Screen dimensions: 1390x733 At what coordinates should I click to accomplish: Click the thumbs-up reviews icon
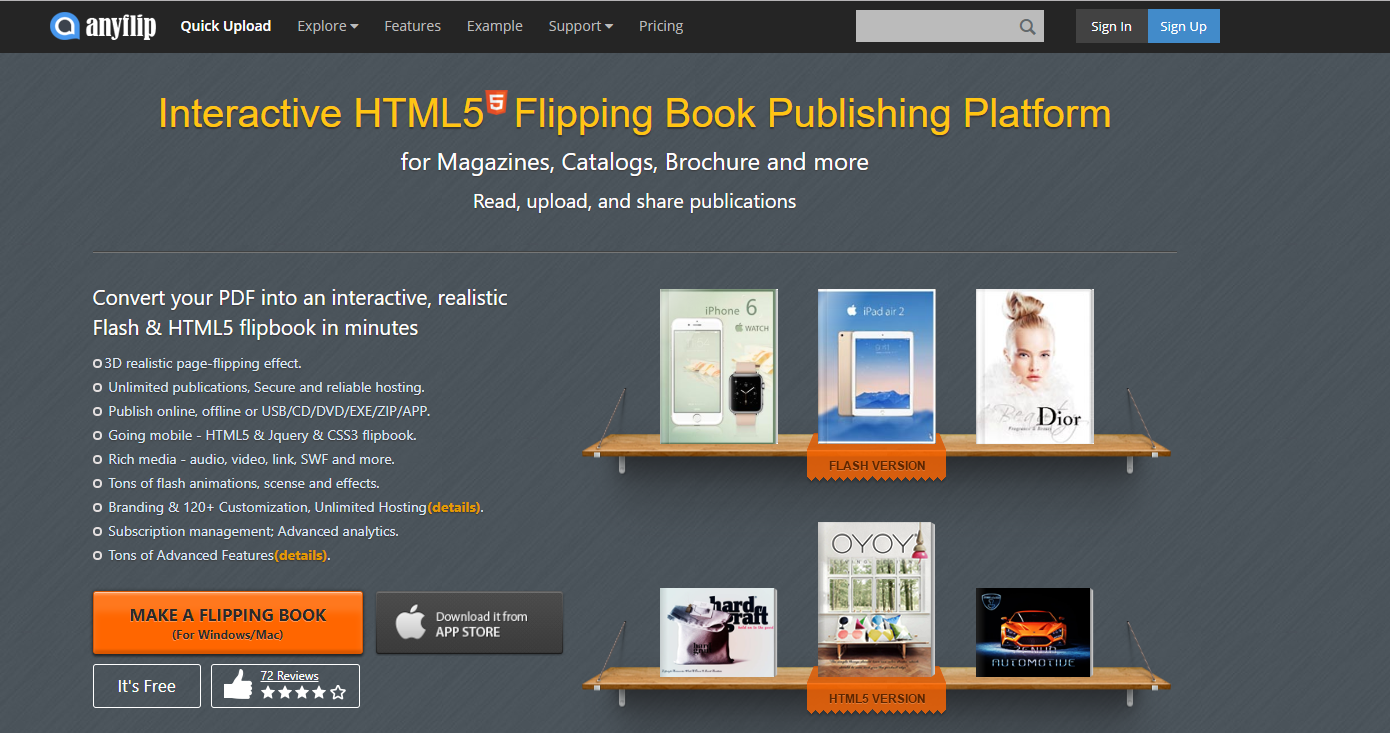tap(237, 685)
